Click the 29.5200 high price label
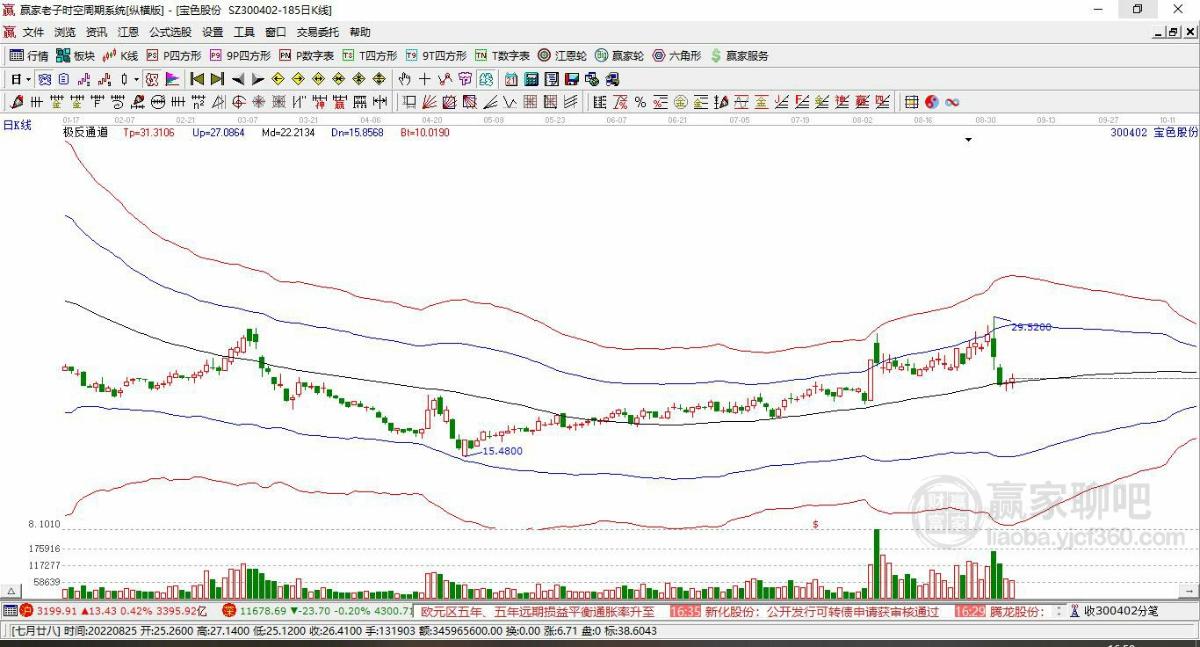The image size is (1200, 647). coord(1031,327)
